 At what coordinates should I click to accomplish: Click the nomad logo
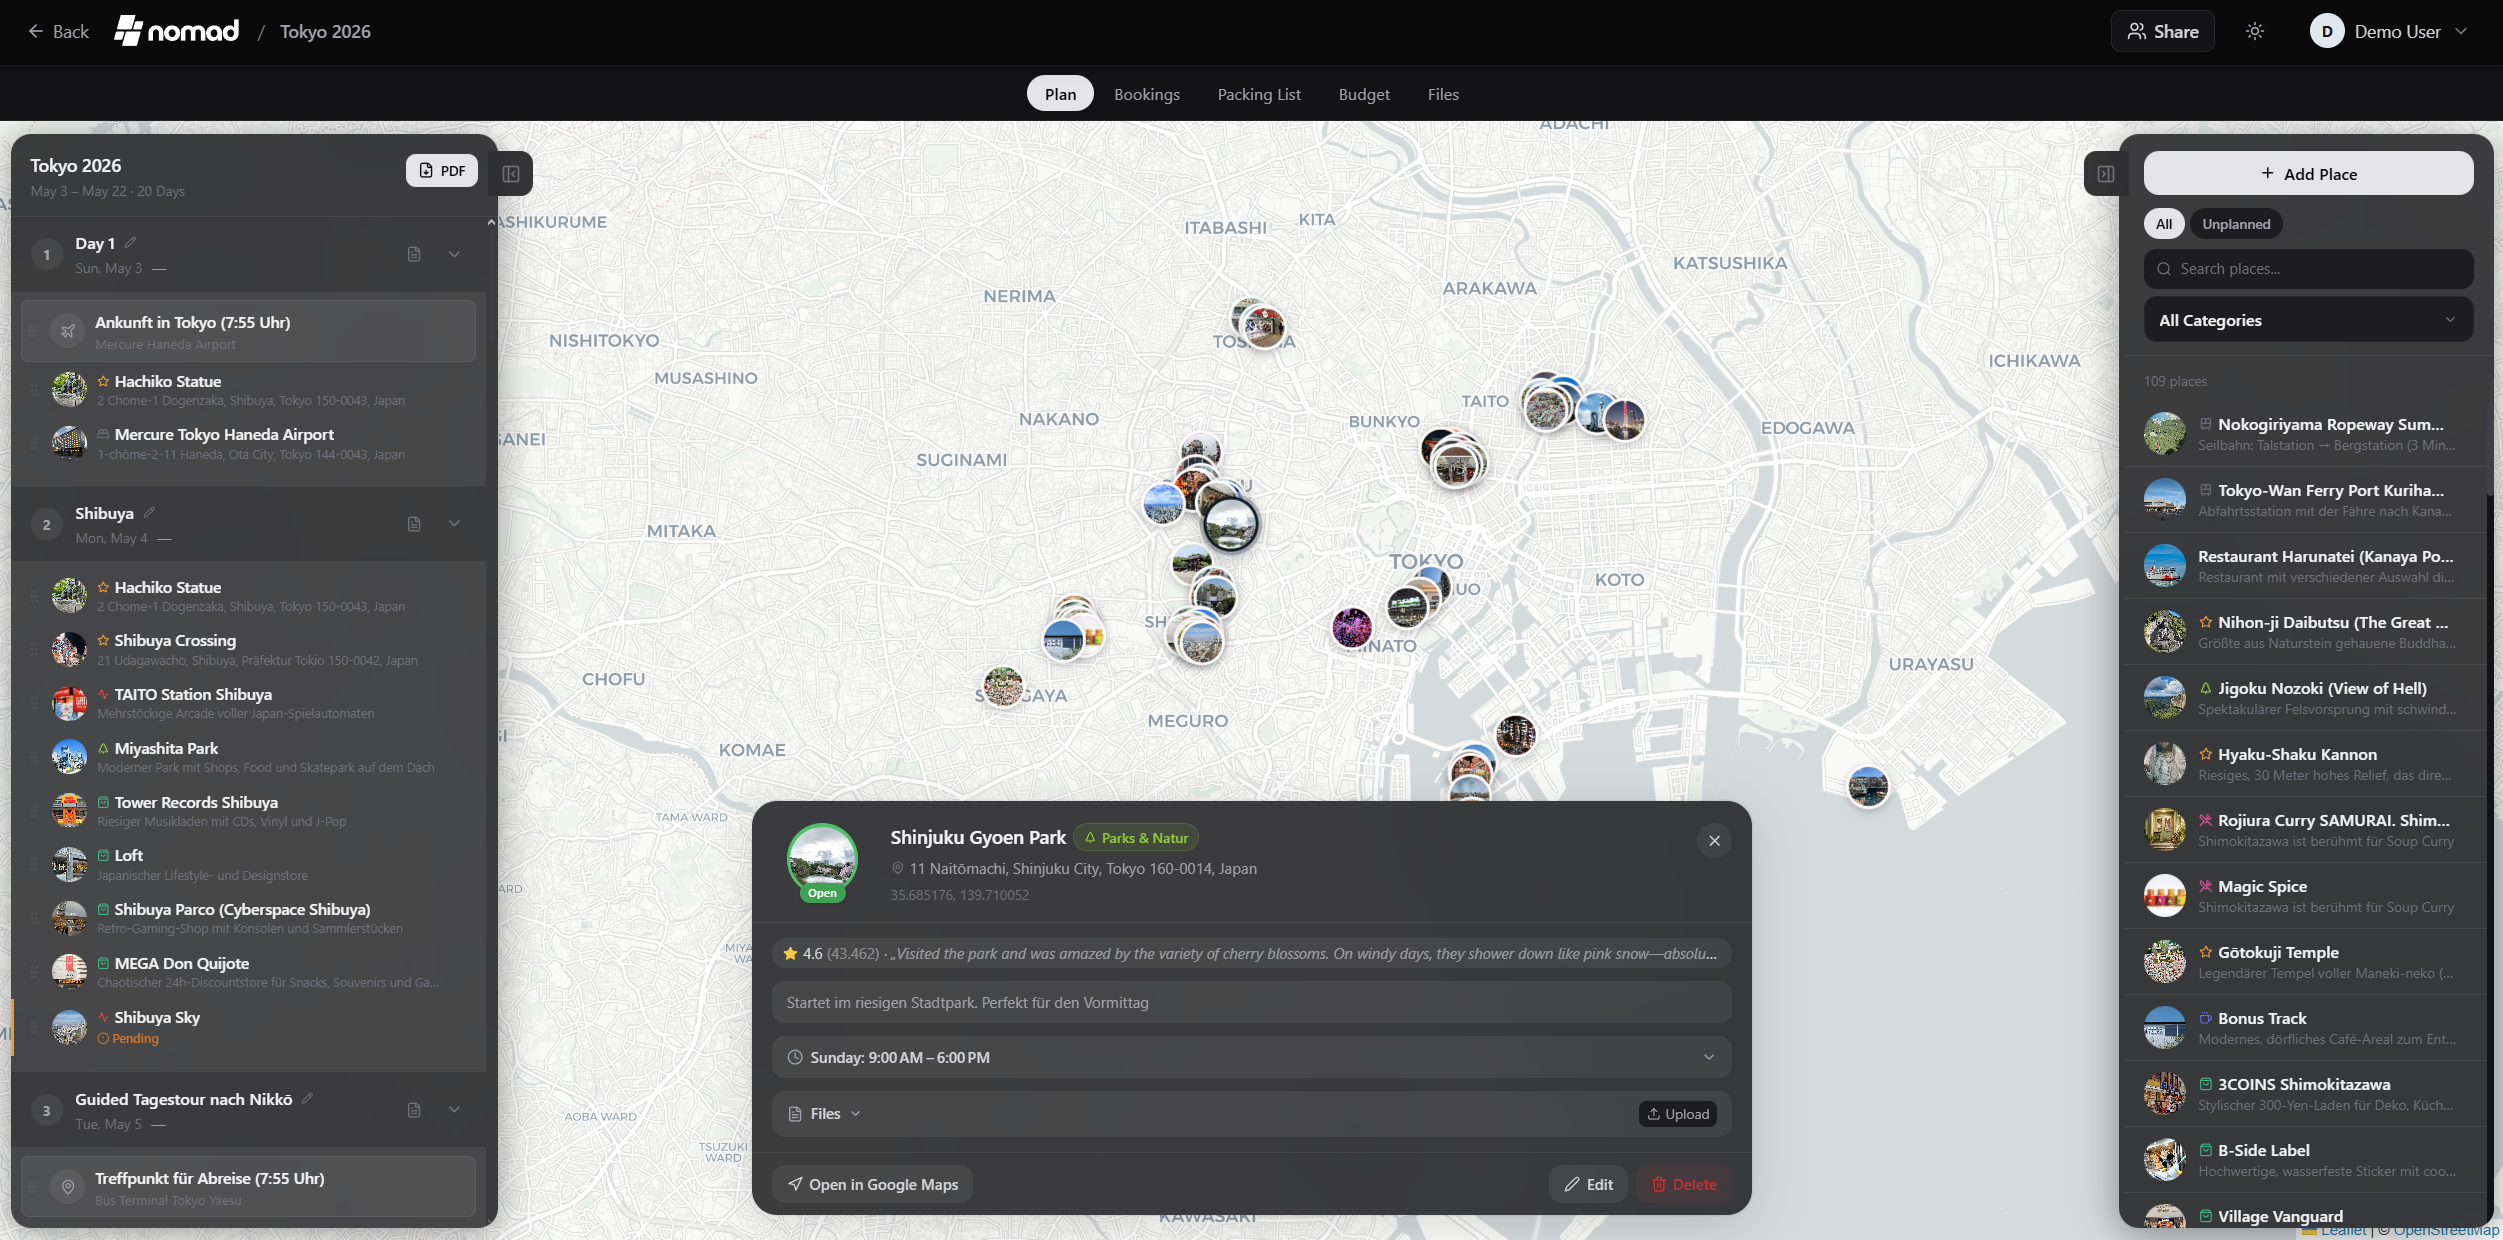[176, 30]
